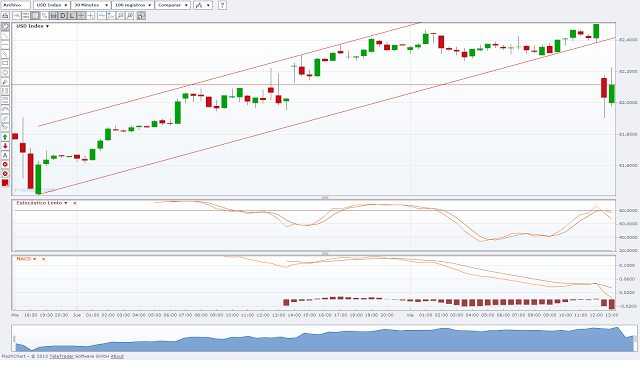
Task: Click the Jue date label on time axis
Action: (x=77, y=315)
